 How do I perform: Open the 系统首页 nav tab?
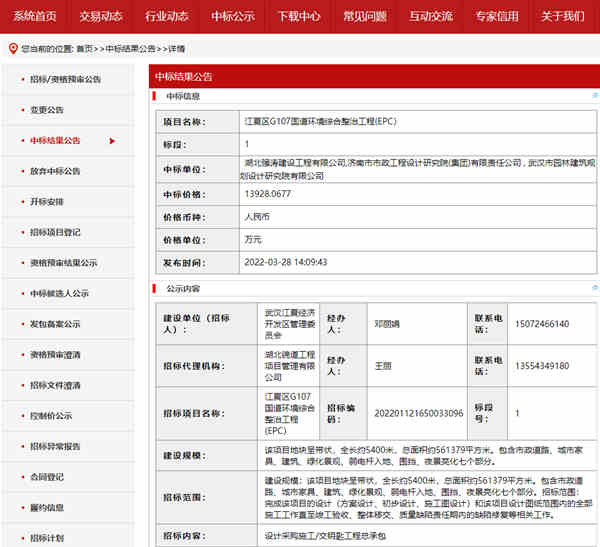pos(34,16)
